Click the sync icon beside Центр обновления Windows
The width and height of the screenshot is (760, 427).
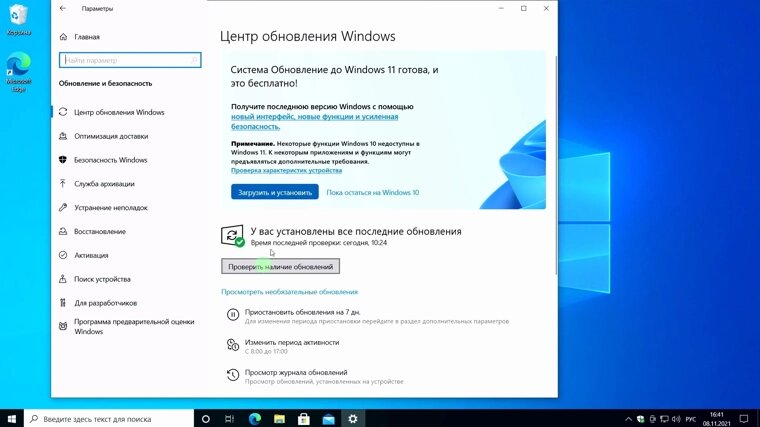(x=63, y=112)
